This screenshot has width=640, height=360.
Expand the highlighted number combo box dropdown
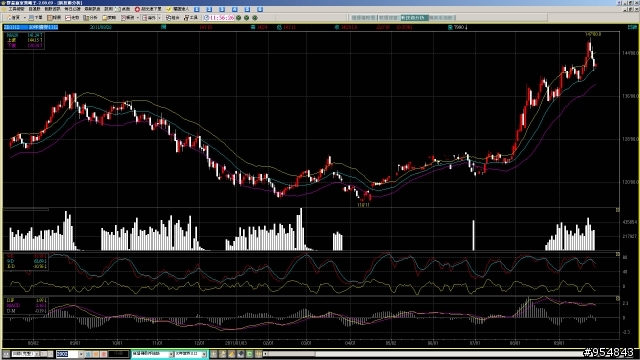[x=81, y=354]
